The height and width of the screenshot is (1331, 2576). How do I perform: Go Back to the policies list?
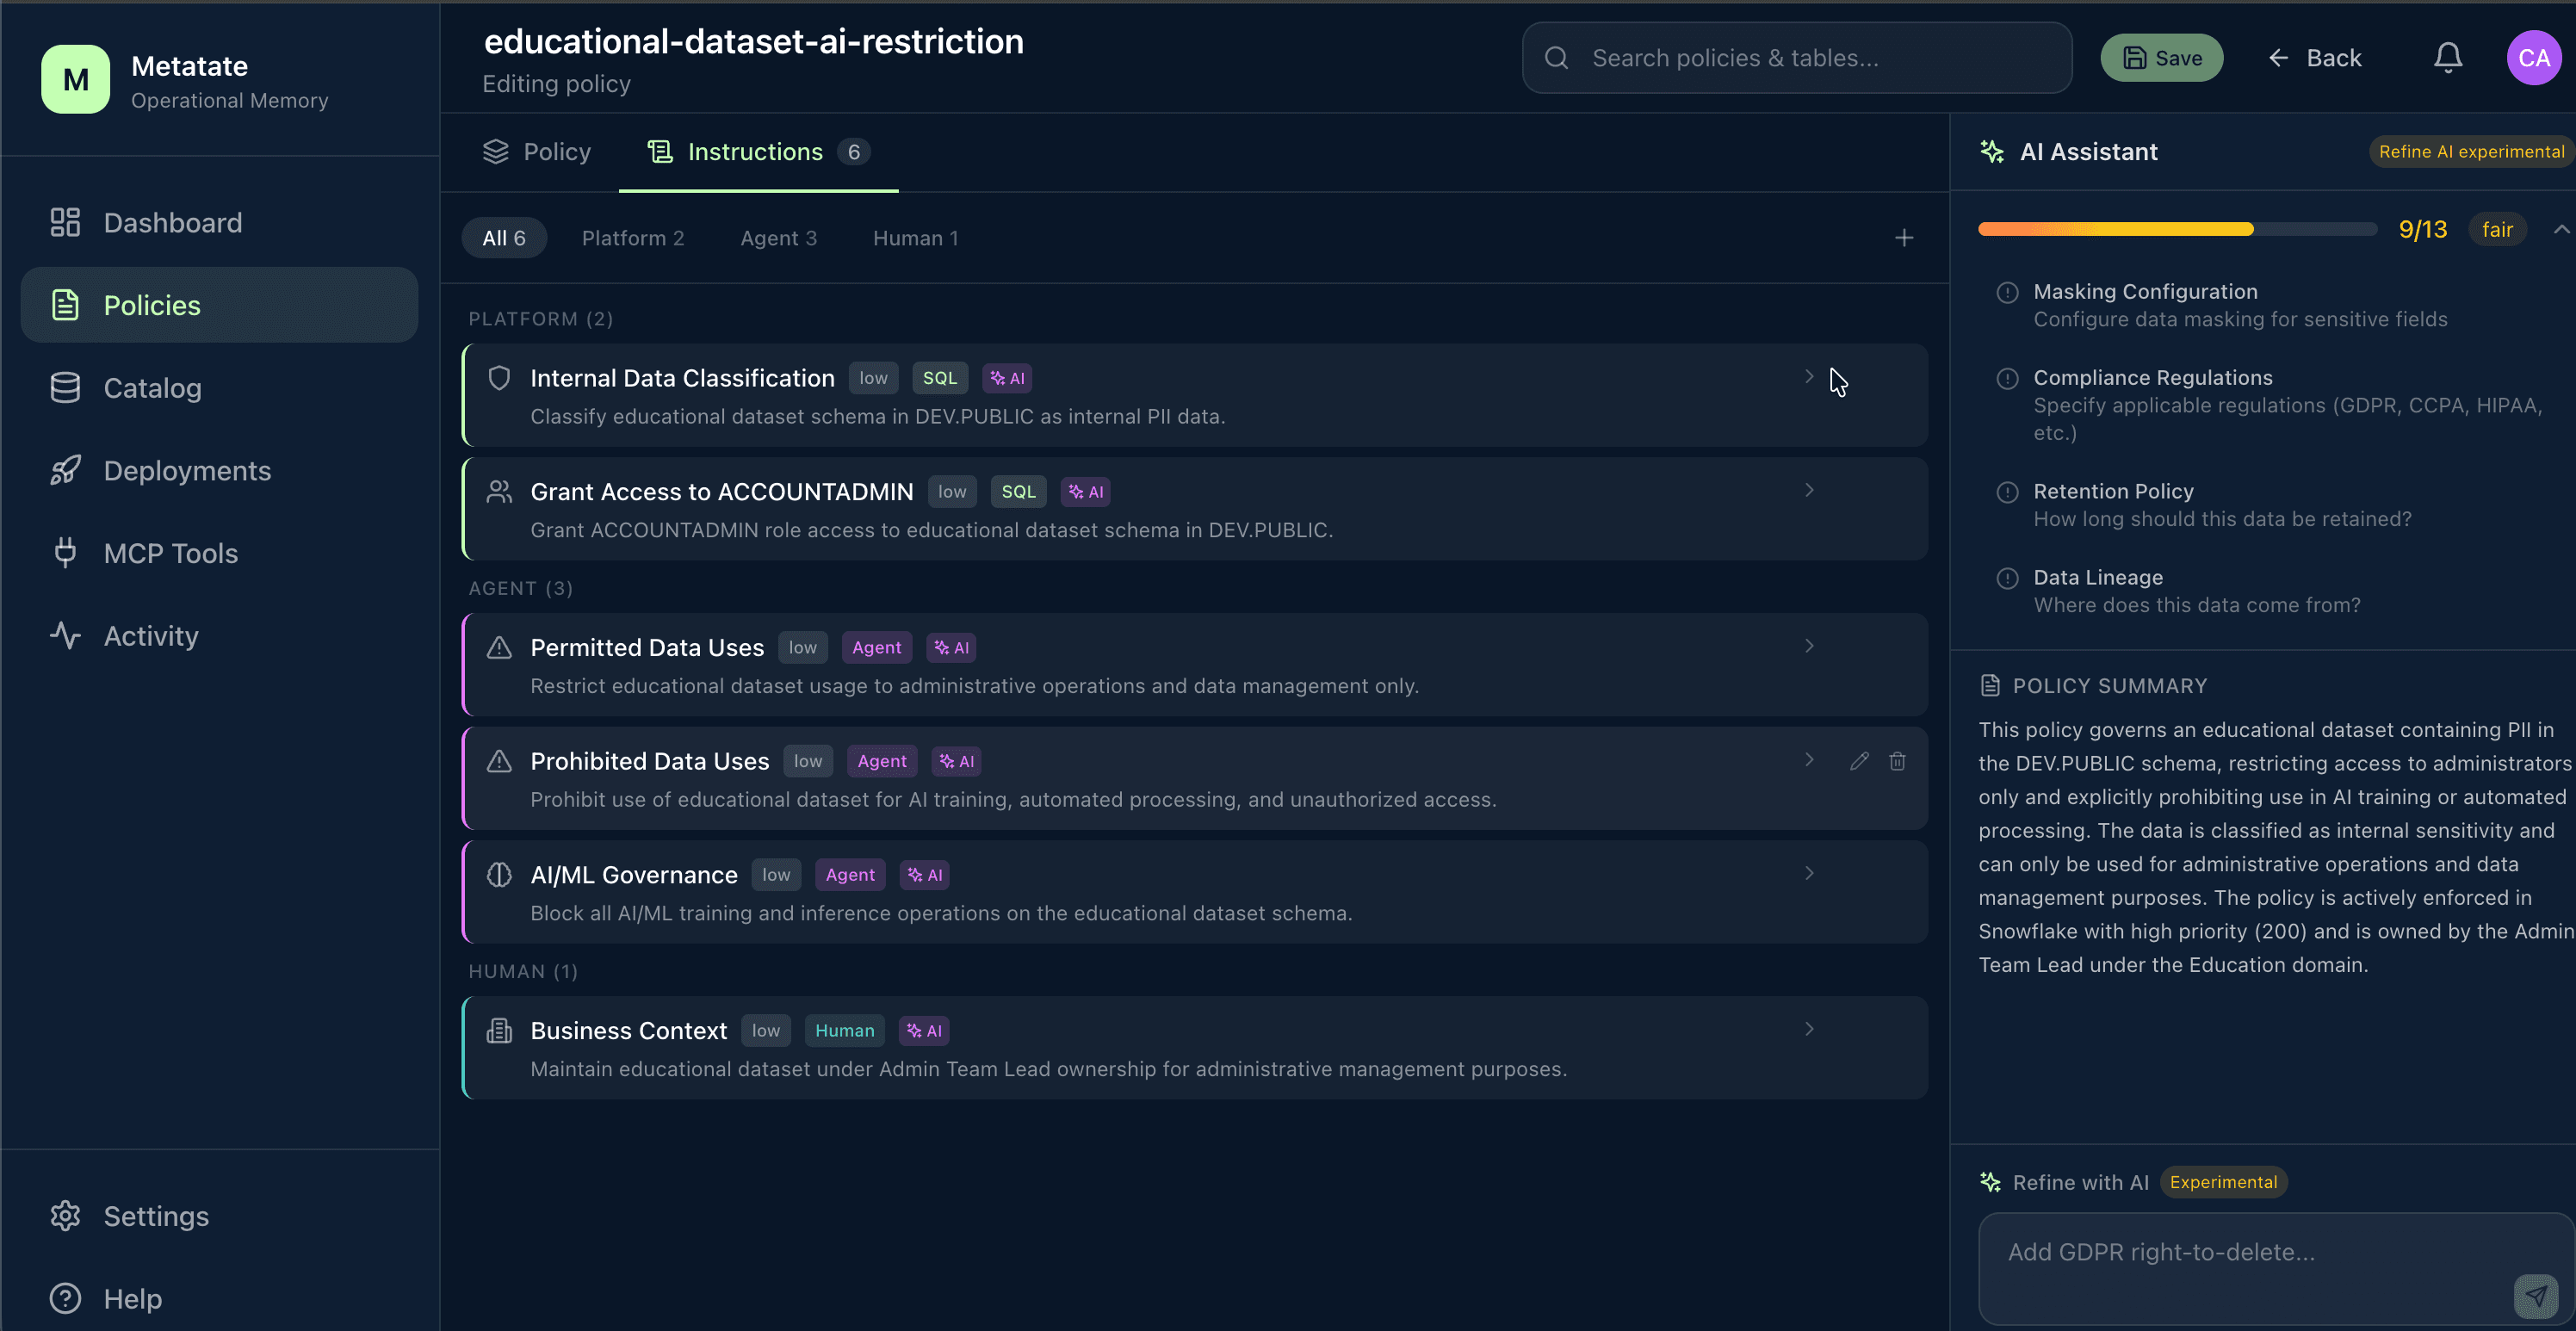point(2315,57)
